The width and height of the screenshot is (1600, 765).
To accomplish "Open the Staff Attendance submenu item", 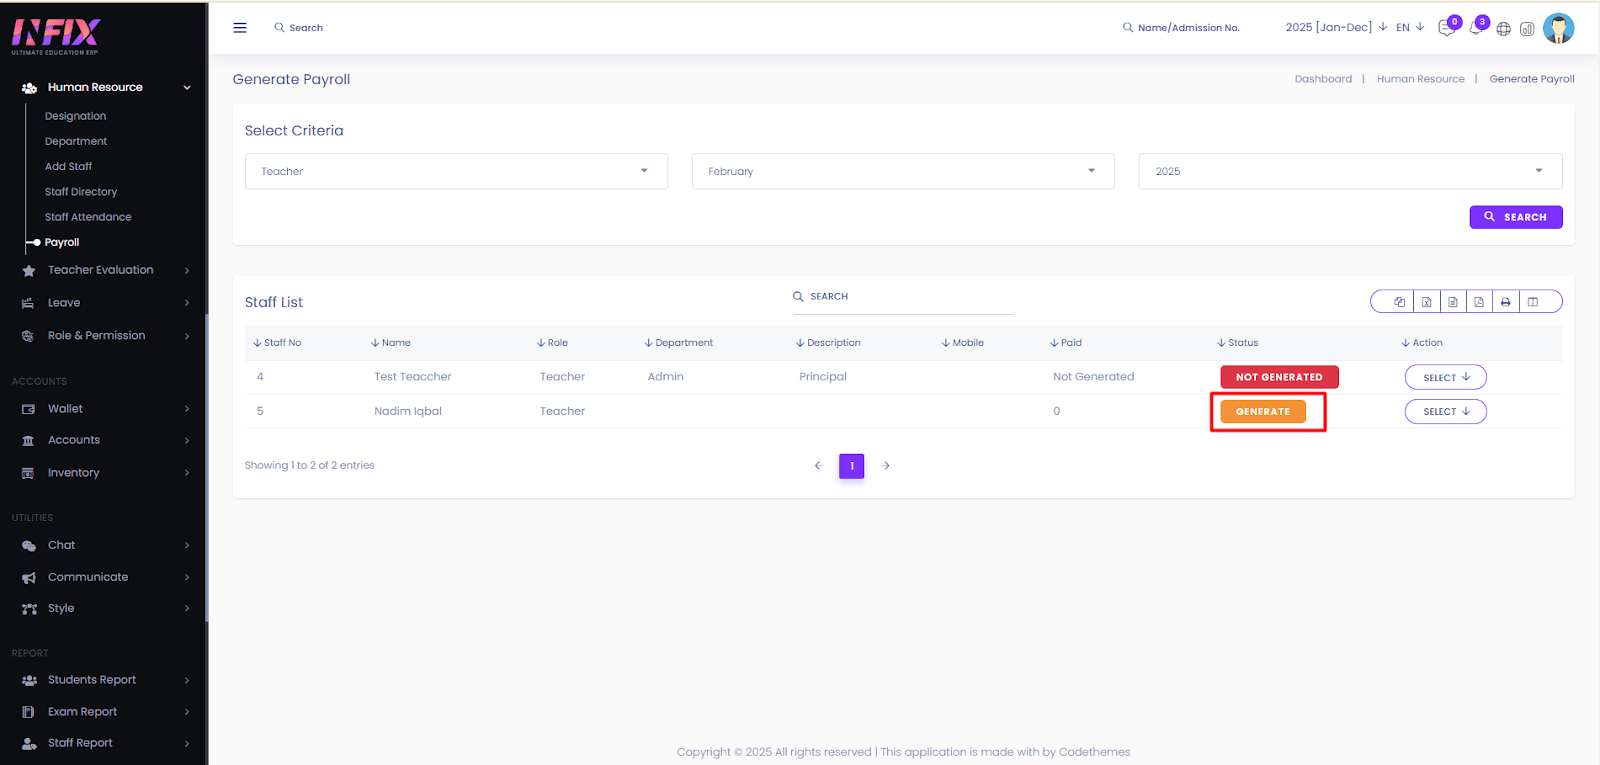I will [88, 217].
